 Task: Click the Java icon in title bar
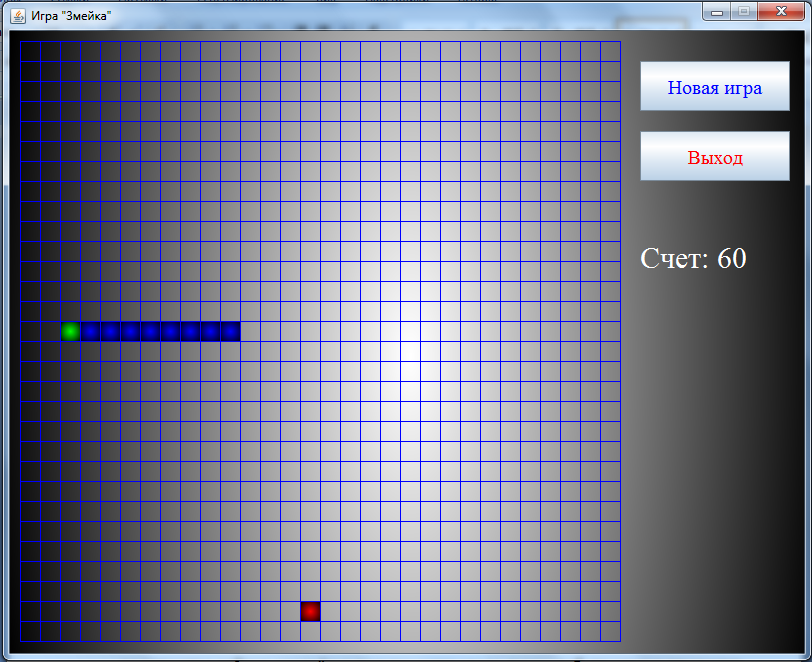[18, 16]
